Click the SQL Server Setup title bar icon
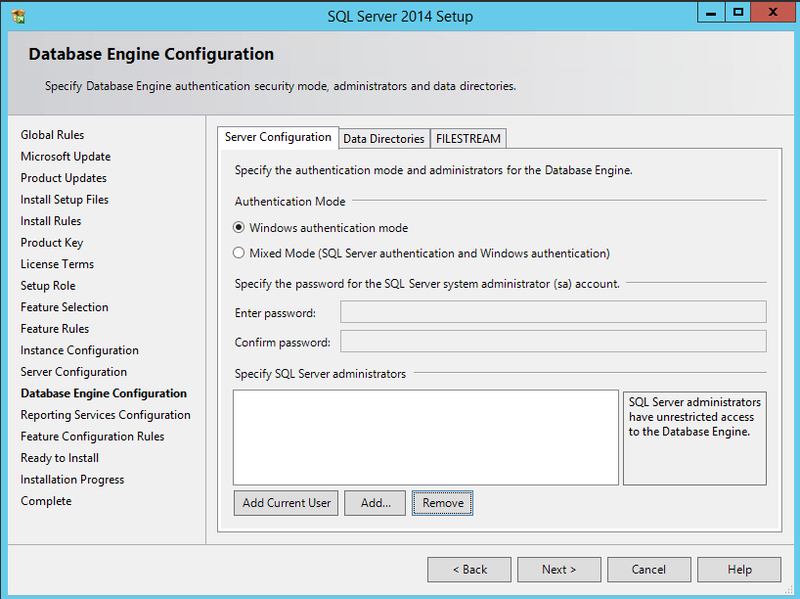 [x=18, y=15]
